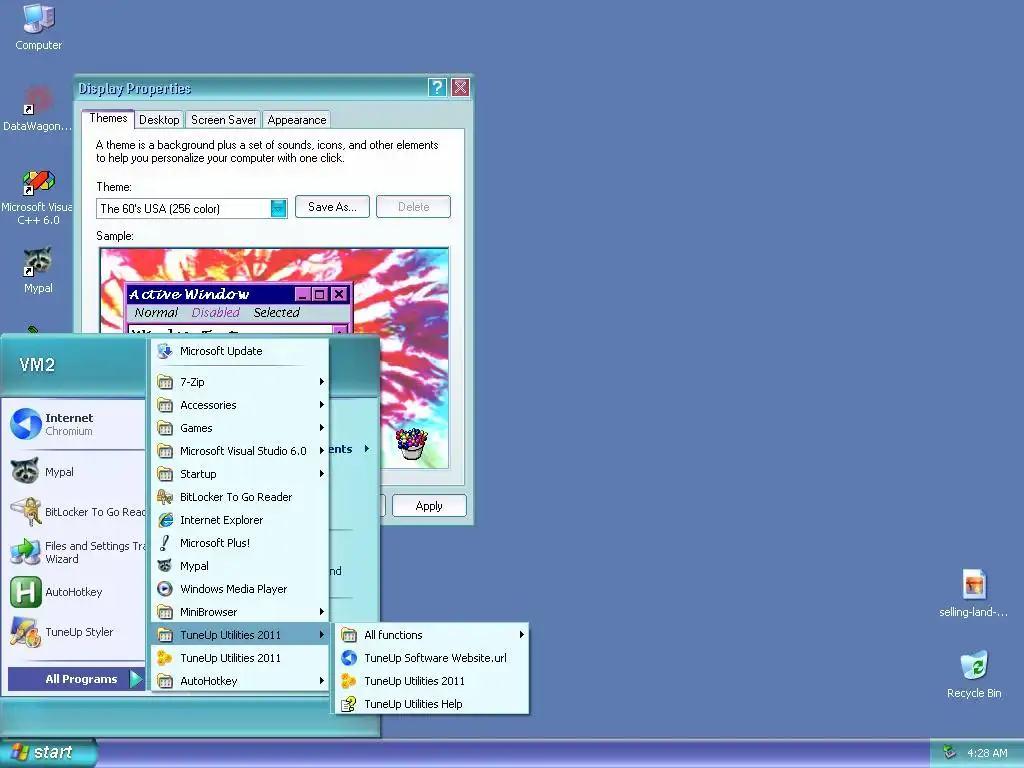Launch Mypal from All Programs list
The width and height of the screenshot is (1024, 768).
pyautogui.click(x=240, y=566)
